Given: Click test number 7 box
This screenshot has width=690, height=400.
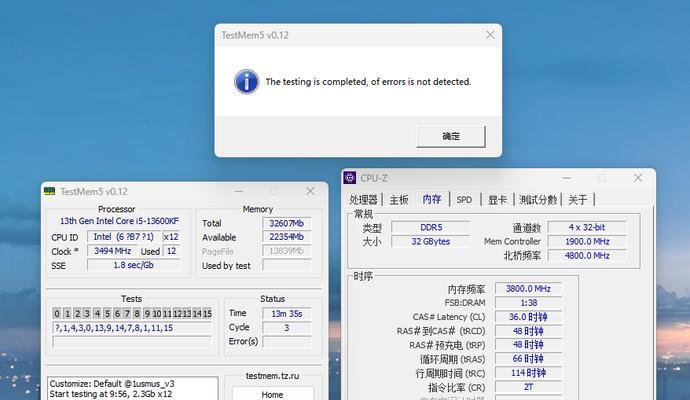Looking at the screenshot, I should pos(127,313).
